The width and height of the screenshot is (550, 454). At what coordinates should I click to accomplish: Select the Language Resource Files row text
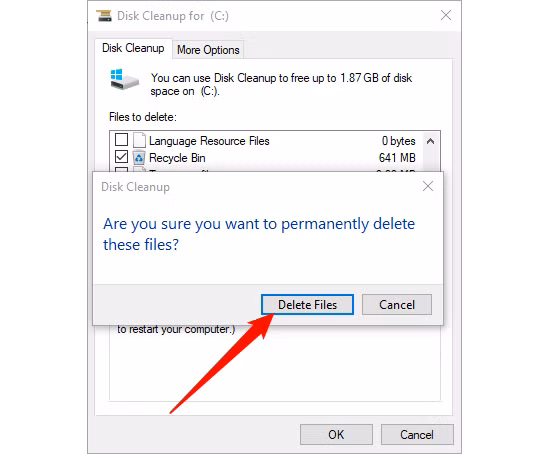[x=209, y=141]
